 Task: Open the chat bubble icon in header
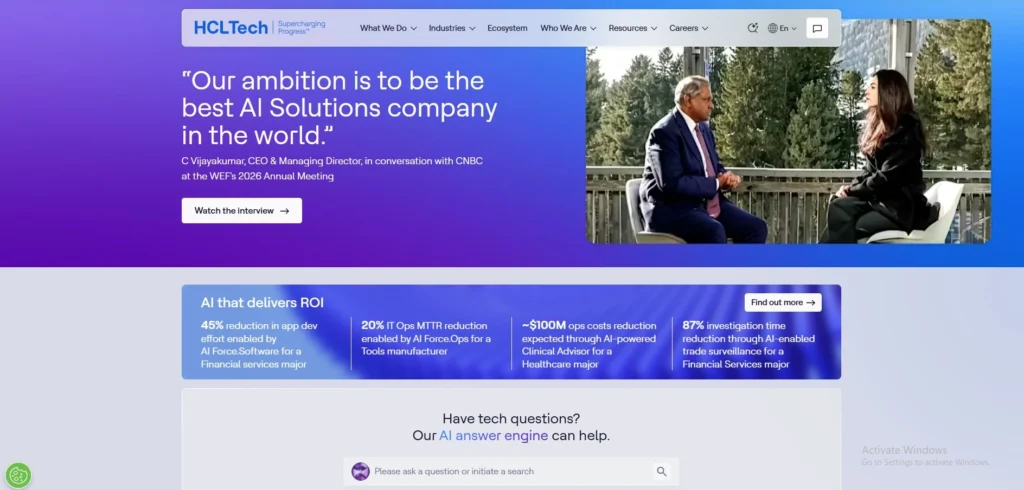tap(817, 29)
